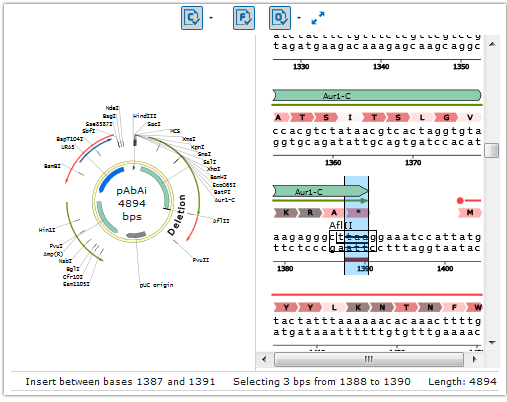Select the BamHI site label
507x402 pixels.
point(219,177)
